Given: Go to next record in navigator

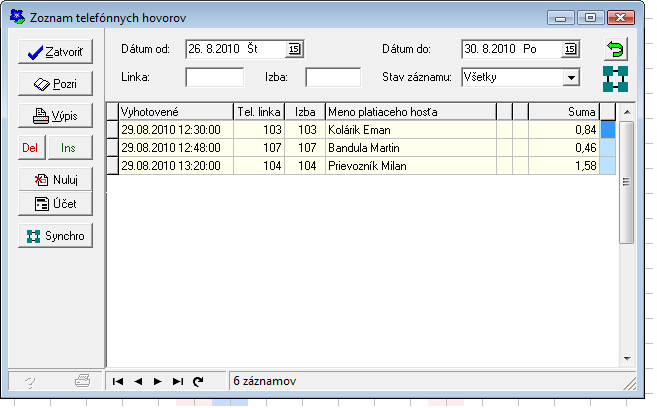Looking at the screenshot, I should (x=158, y=381).
